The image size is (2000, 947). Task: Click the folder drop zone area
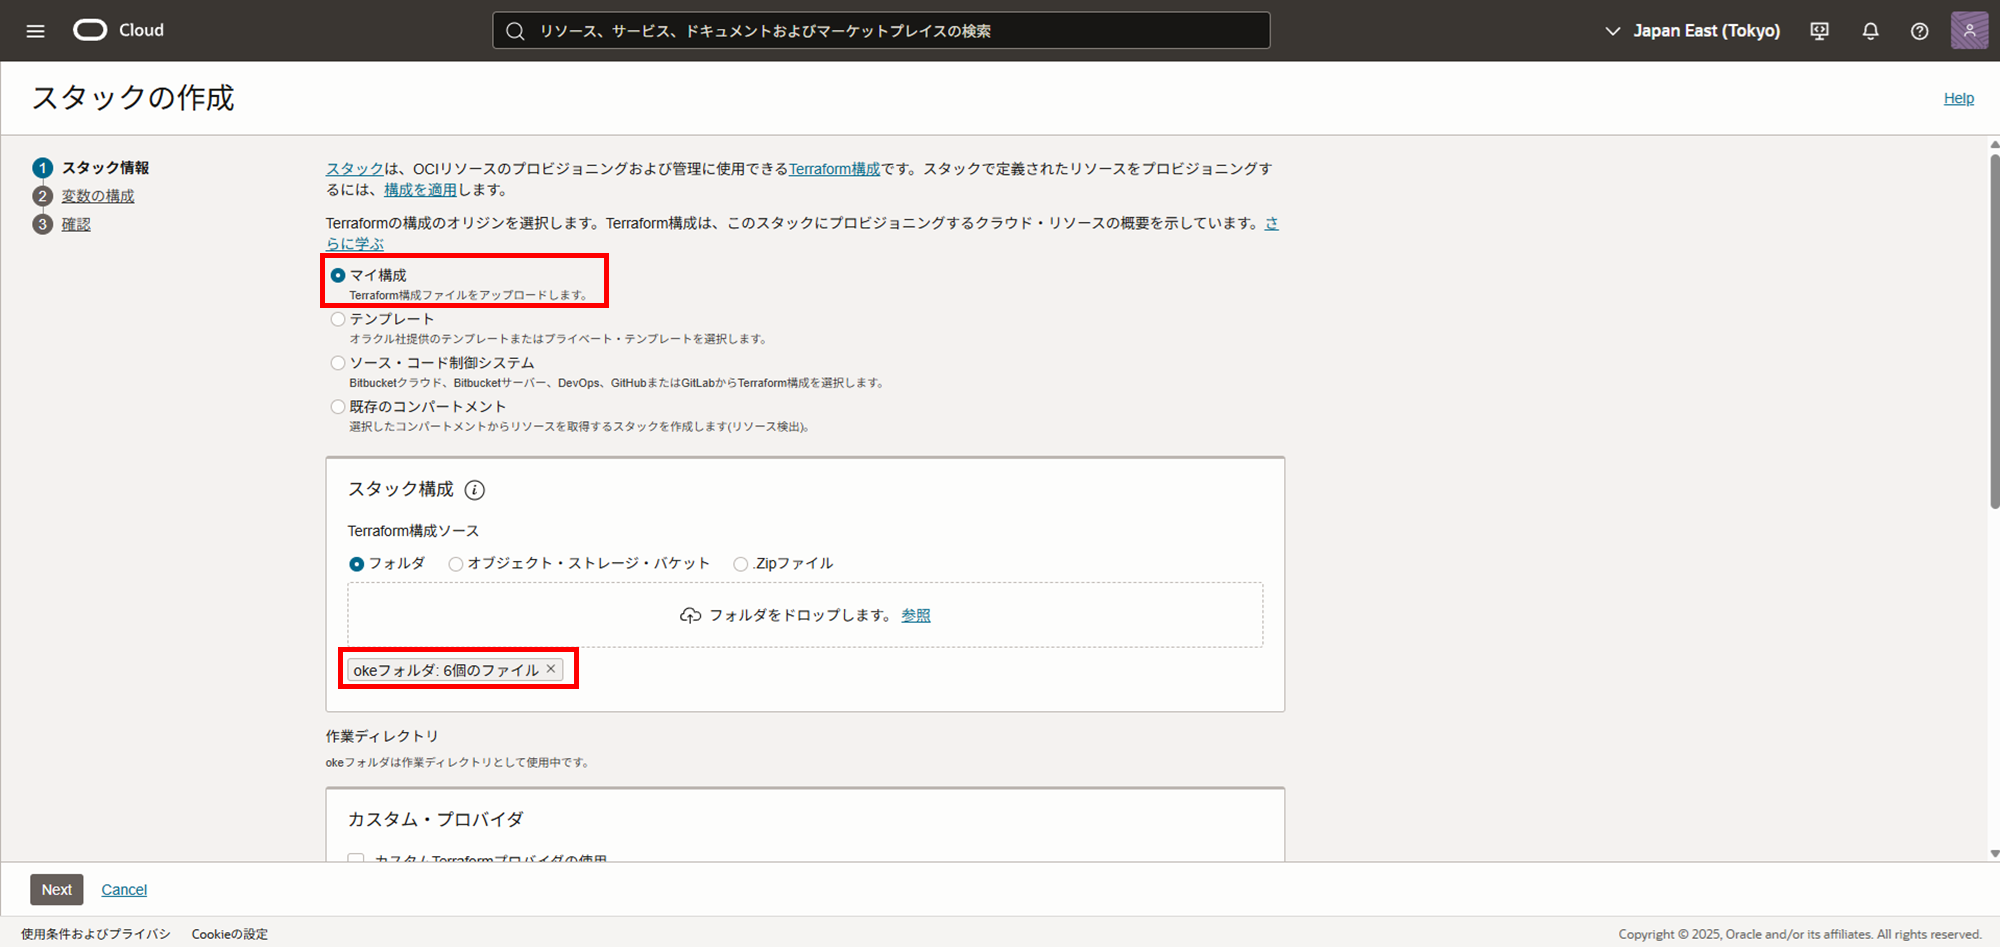805,615
